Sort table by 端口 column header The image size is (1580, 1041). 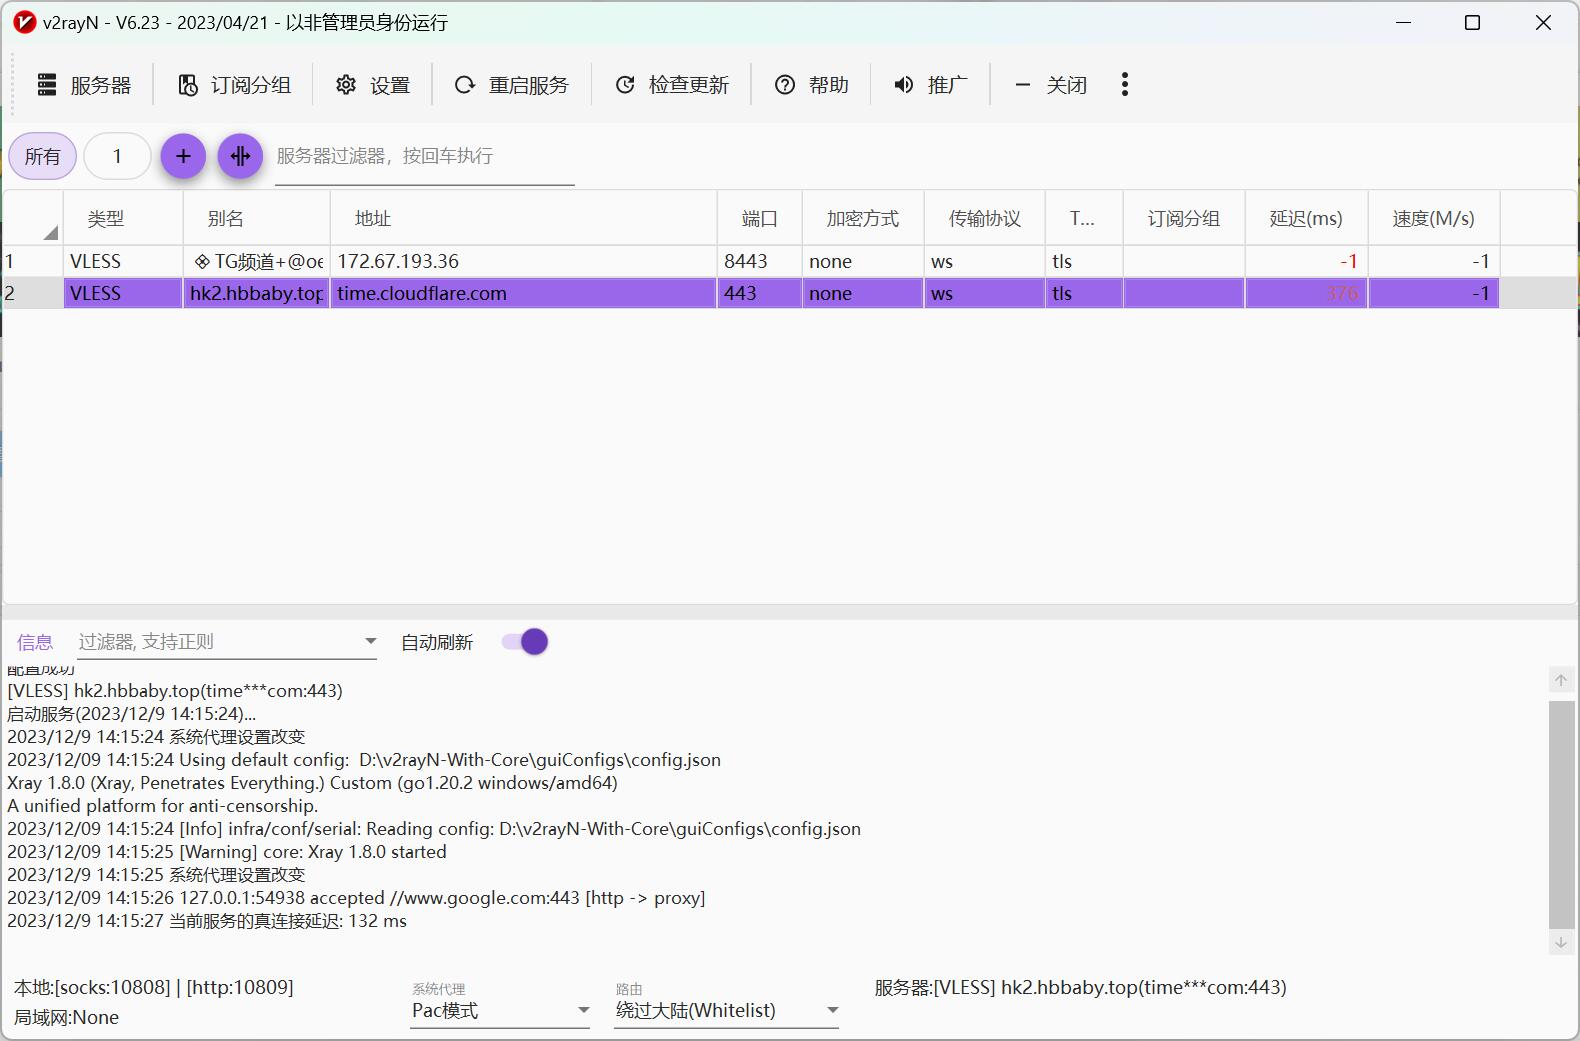(760, 219)
